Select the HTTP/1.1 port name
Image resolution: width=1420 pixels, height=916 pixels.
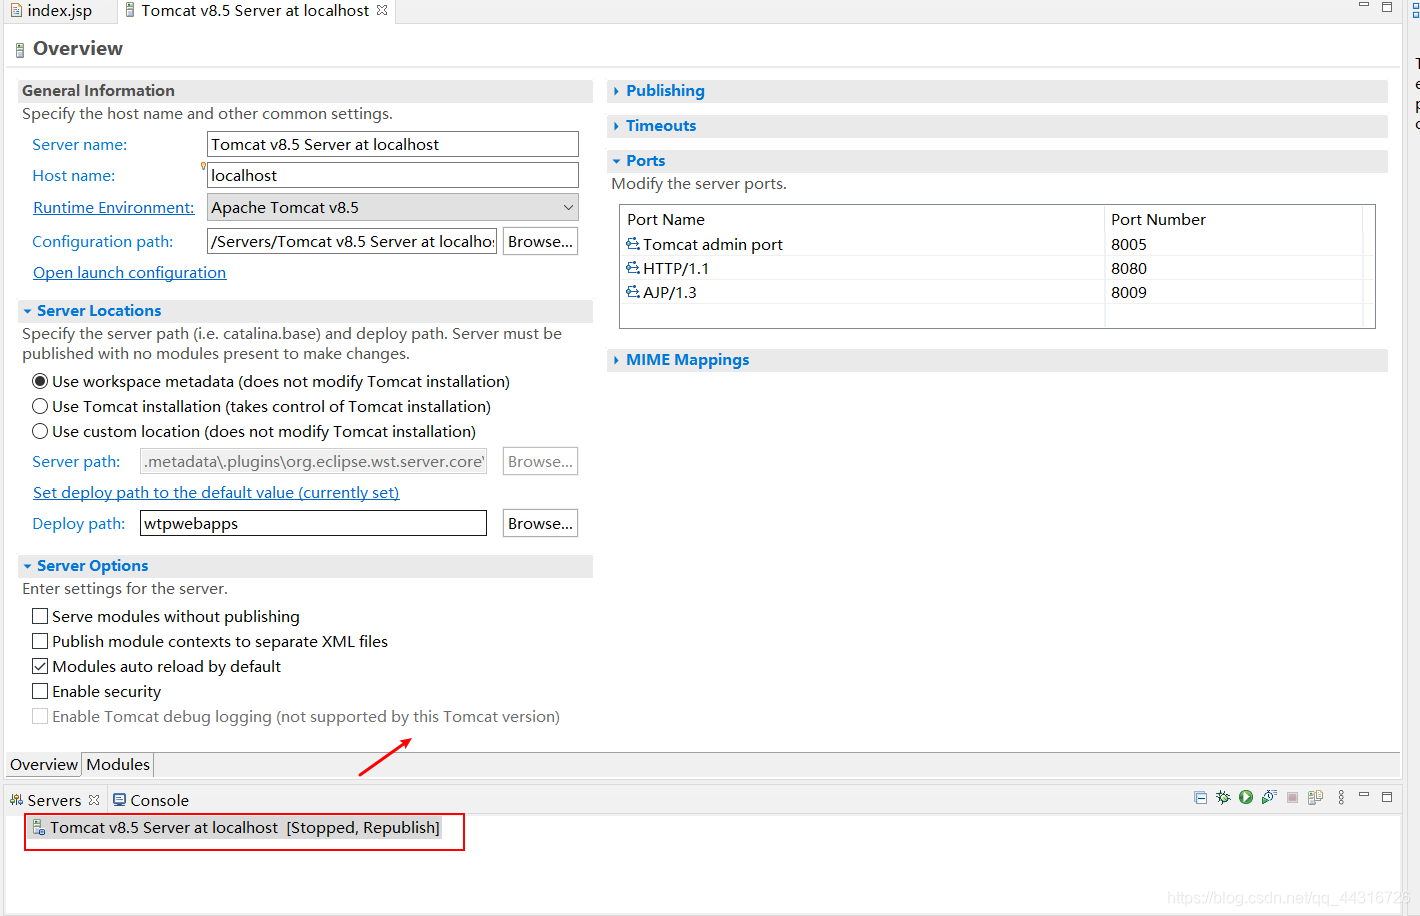[676, 268]
